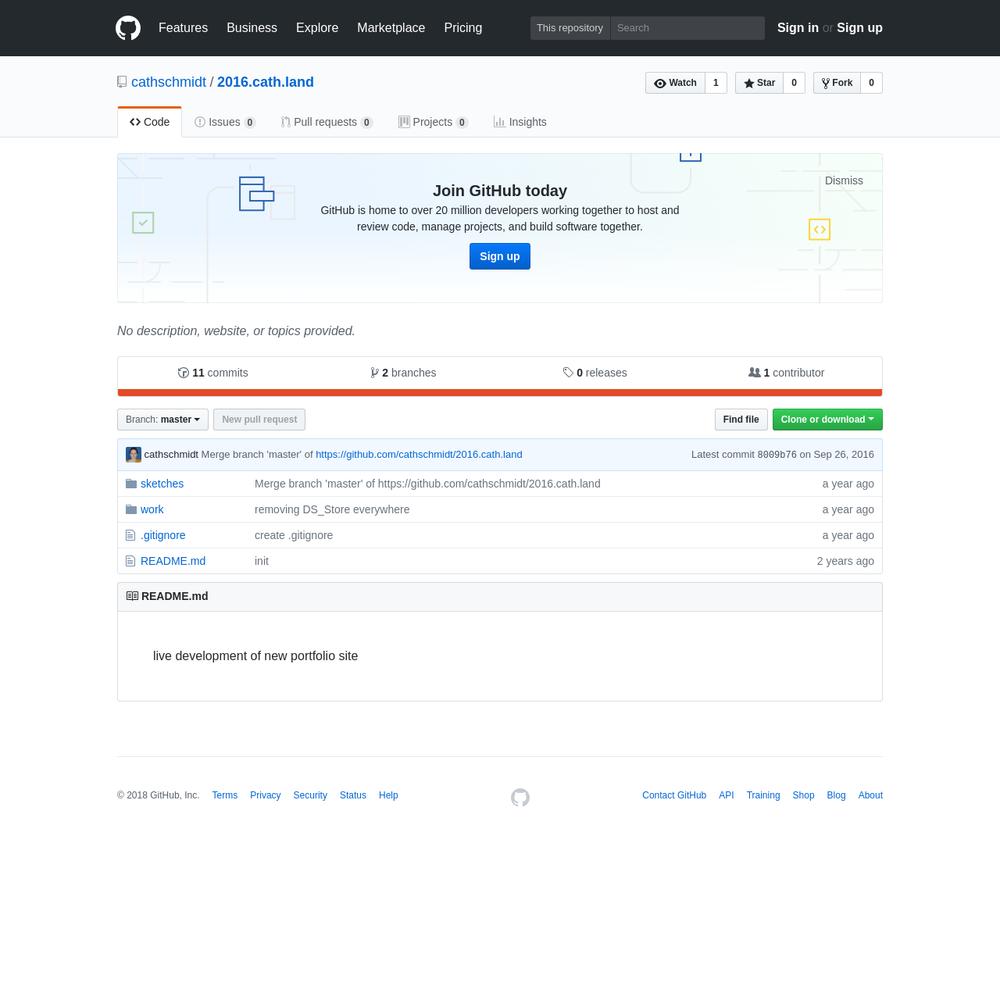Image resolution: width=1000 pixels, height=1000 pixels.
Task: Click the orange language bar
Action: click(500, 393)
